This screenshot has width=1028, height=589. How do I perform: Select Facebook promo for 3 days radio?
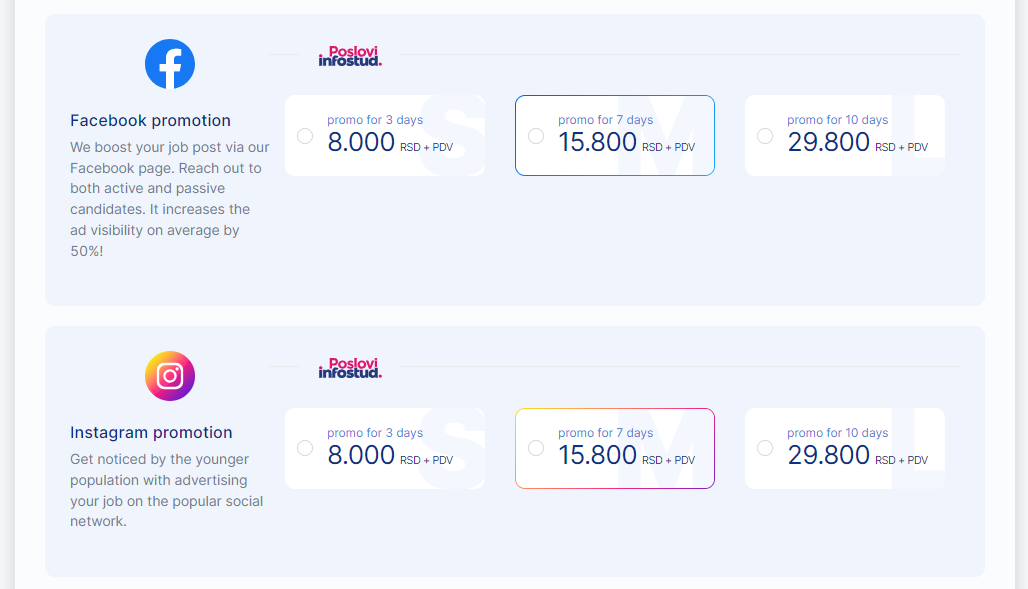click(x=305, y=136)
